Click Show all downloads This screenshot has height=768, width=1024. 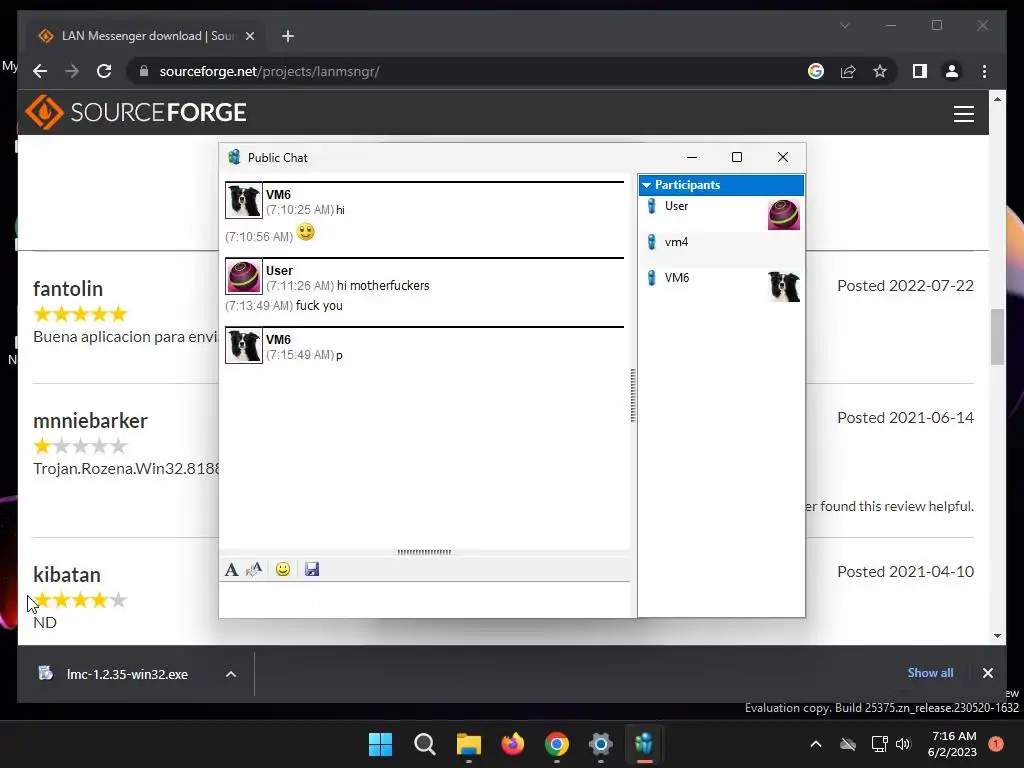[930, 673]
